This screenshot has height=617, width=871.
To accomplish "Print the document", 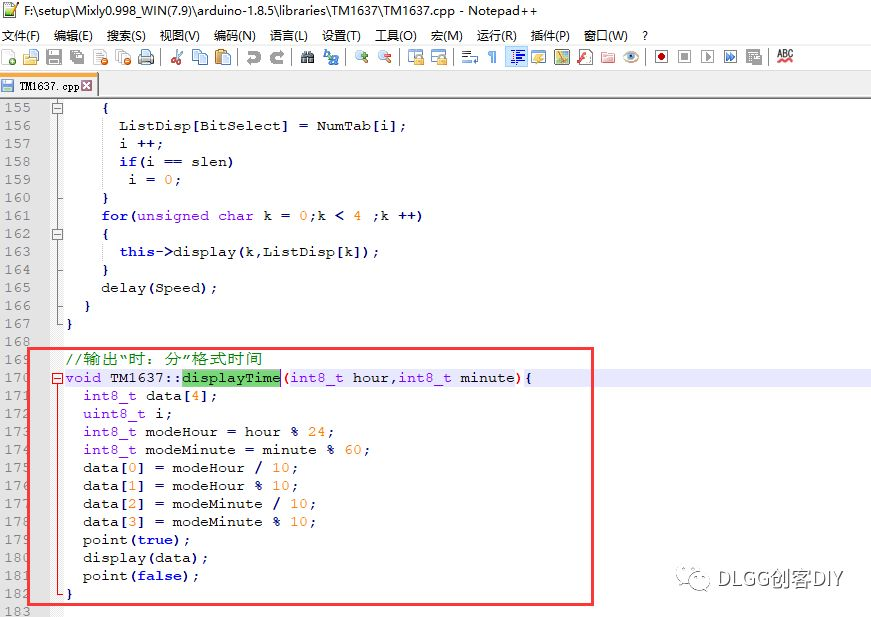I will 144,57.
